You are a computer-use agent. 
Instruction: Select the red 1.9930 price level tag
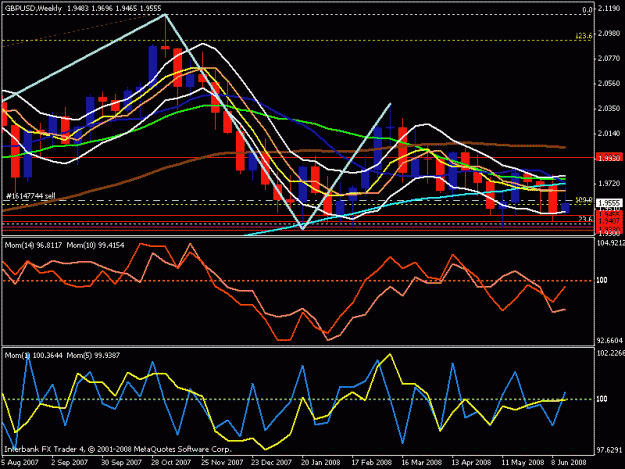coord(609,158)
